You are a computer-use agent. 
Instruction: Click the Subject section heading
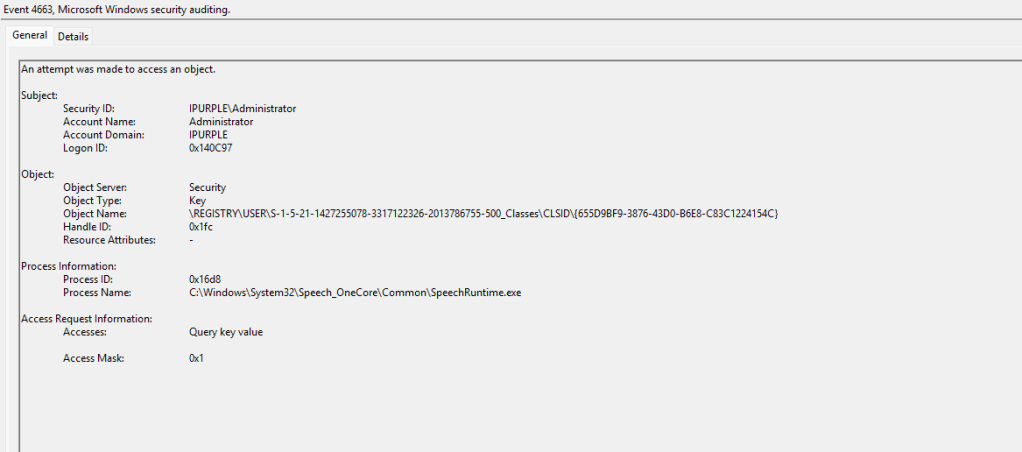tap(39, 95)
